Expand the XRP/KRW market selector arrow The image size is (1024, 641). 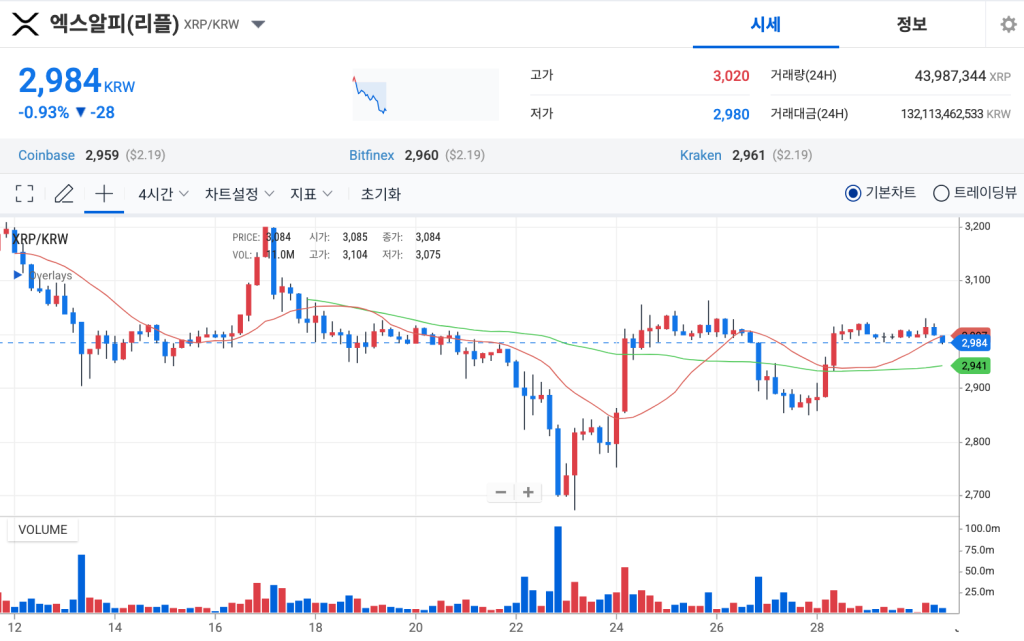coord(259,24)
